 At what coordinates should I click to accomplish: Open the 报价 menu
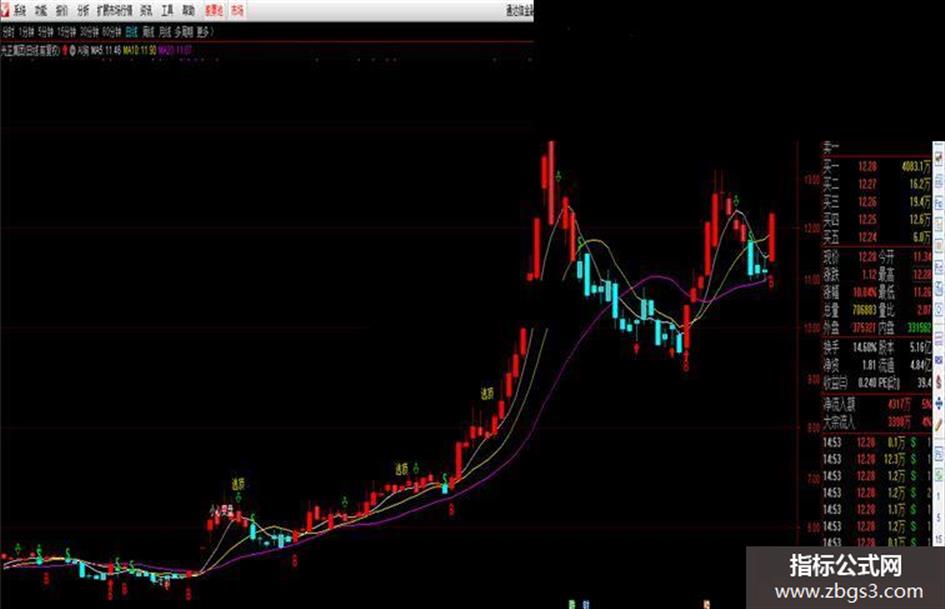pos(61,10)
